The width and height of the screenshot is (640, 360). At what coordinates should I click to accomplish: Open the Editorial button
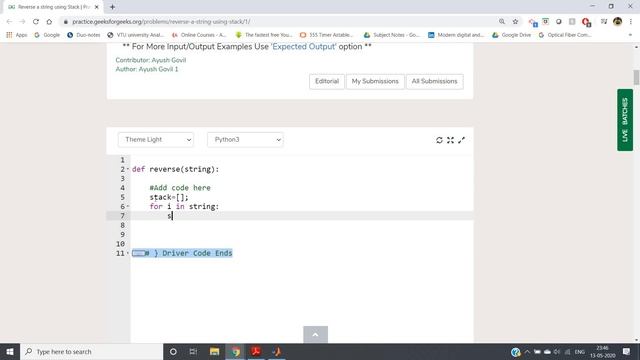327,81
